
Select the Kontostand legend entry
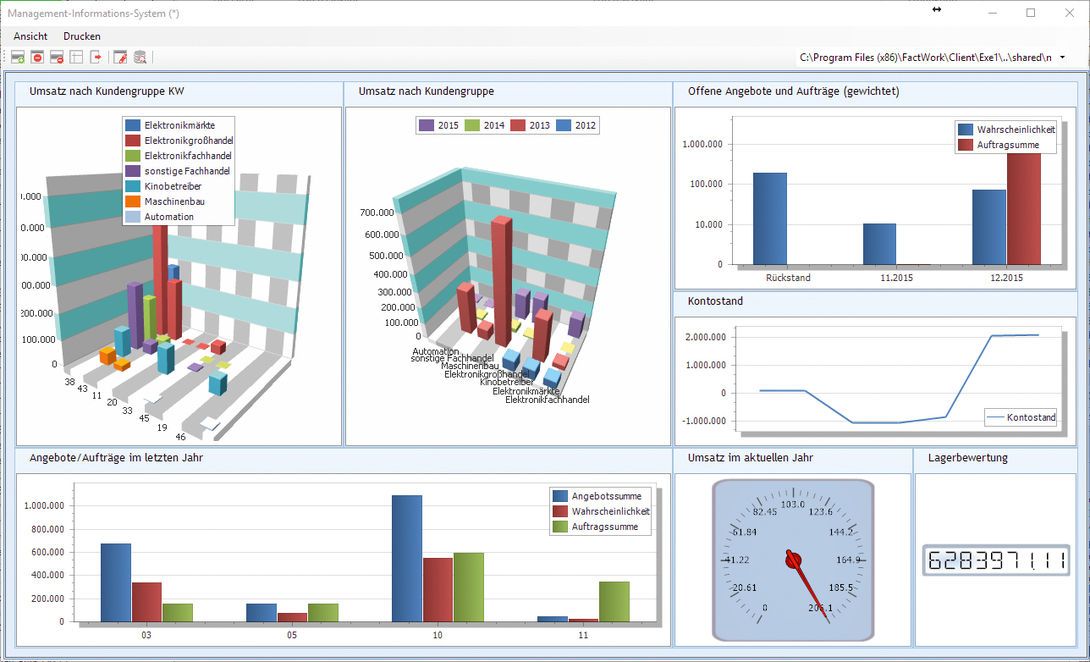tap(1020, 418)
